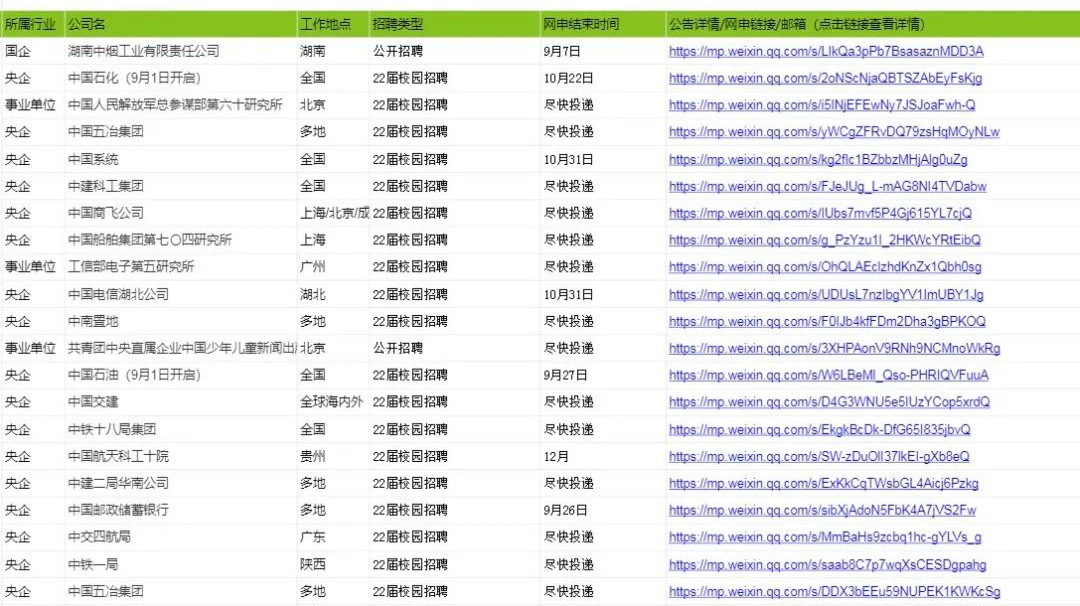Open the link for 湖南中烟工业有限责任公司
The width and height of the screenshot is (1080, 606).
pyautogui.click(x=826, y=51)
